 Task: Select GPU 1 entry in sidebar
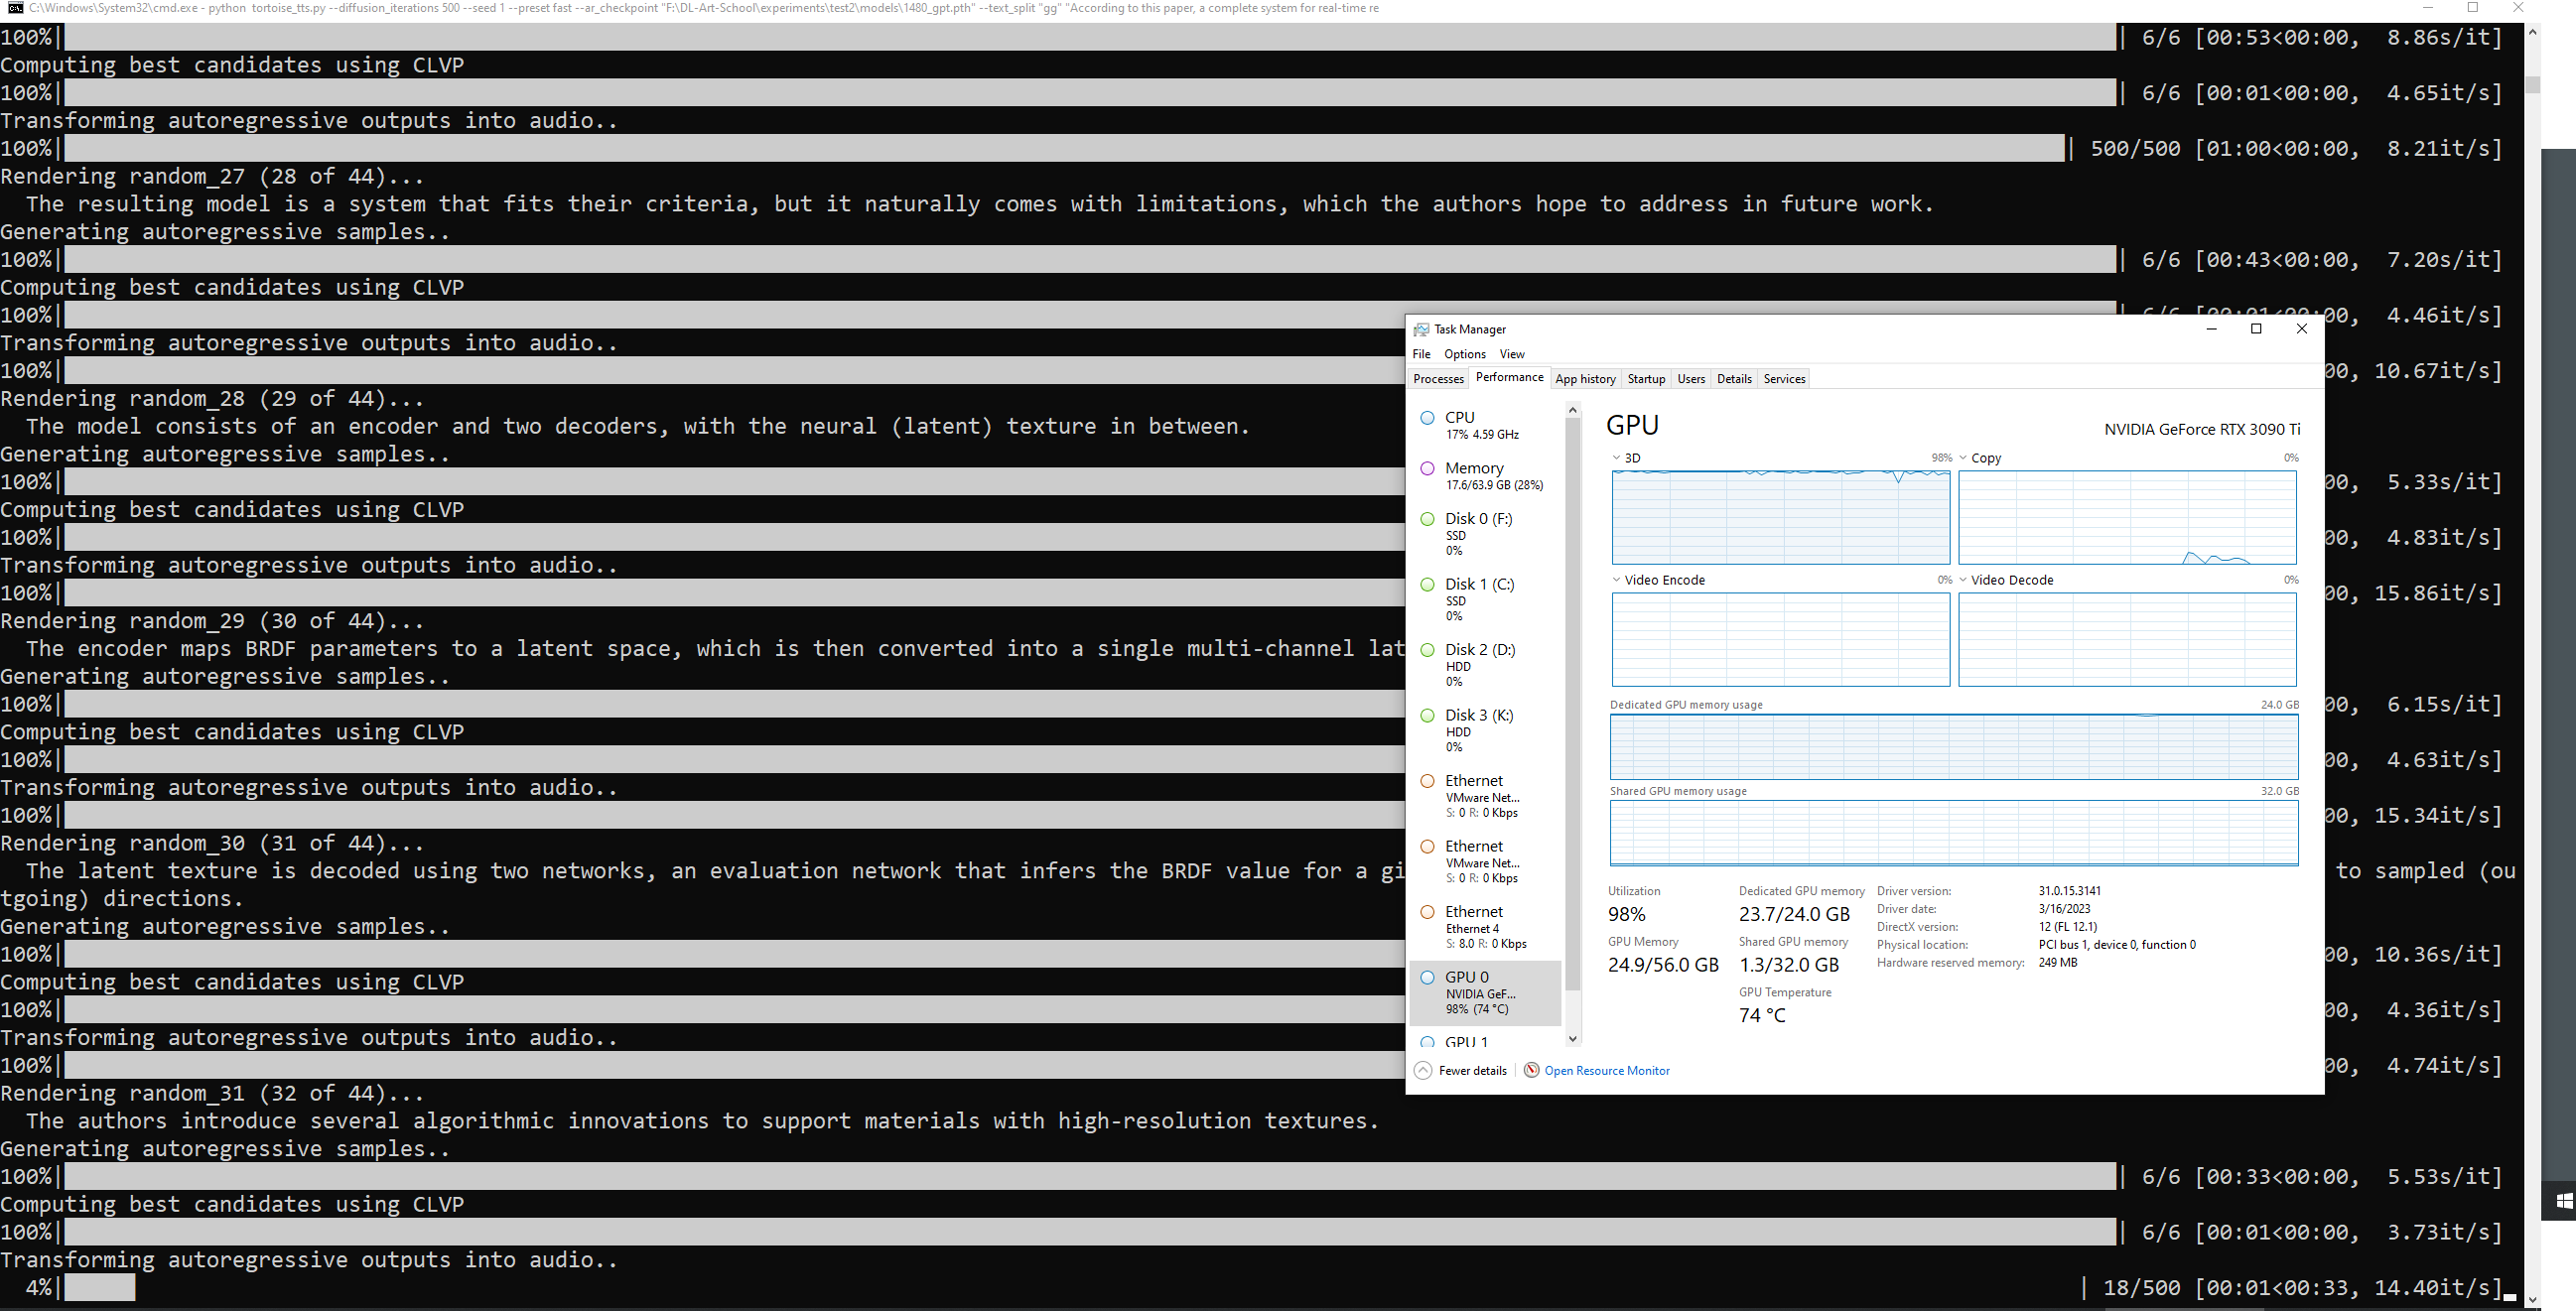coord(1466,1041)
